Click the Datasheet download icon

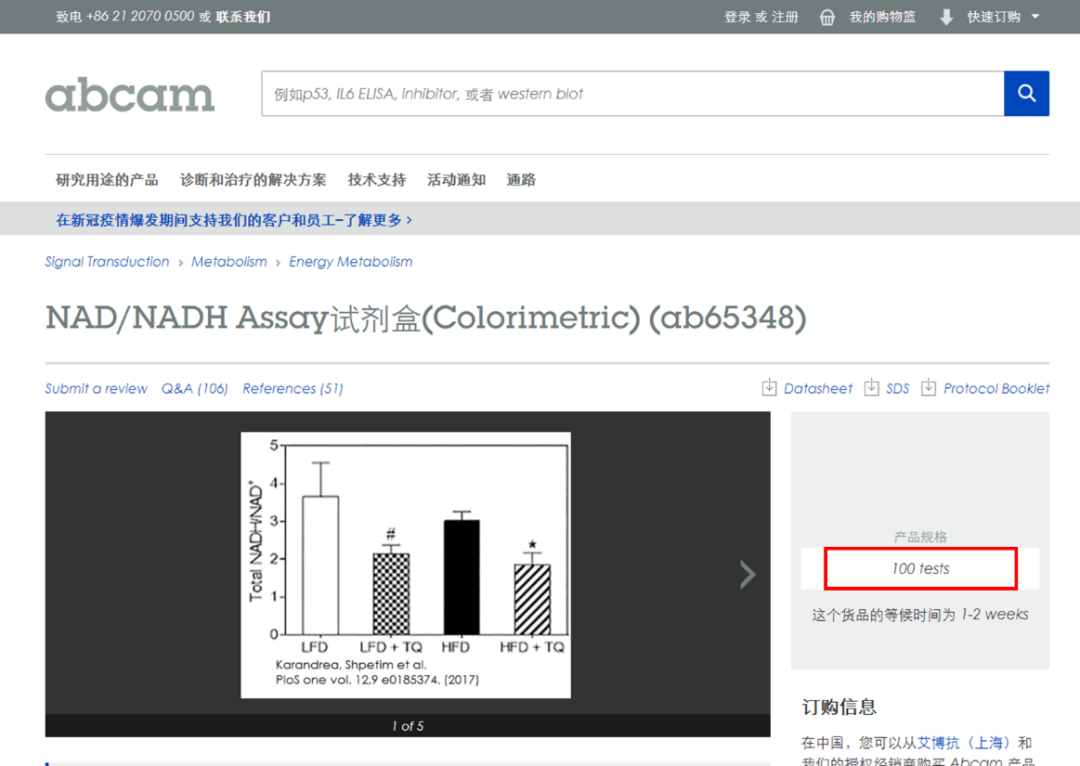[x=769, y=387]
